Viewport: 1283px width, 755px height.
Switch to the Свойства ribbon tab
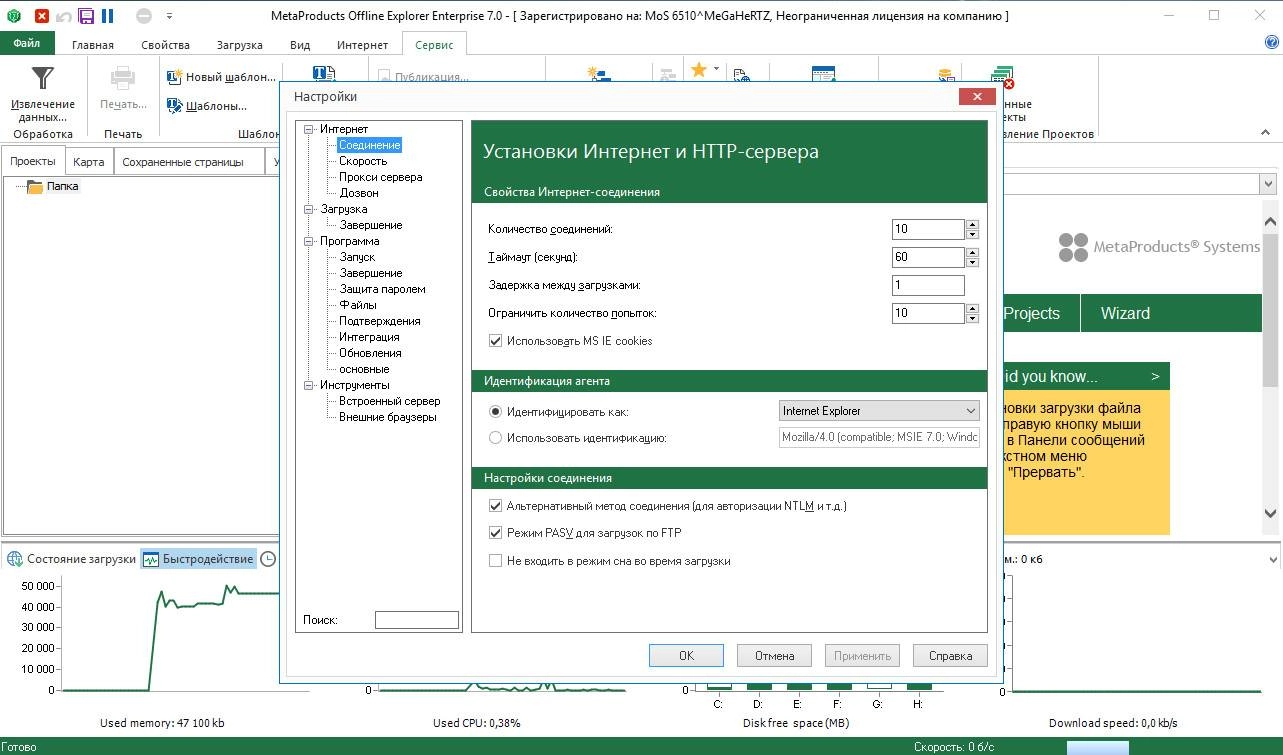(166, 45)
